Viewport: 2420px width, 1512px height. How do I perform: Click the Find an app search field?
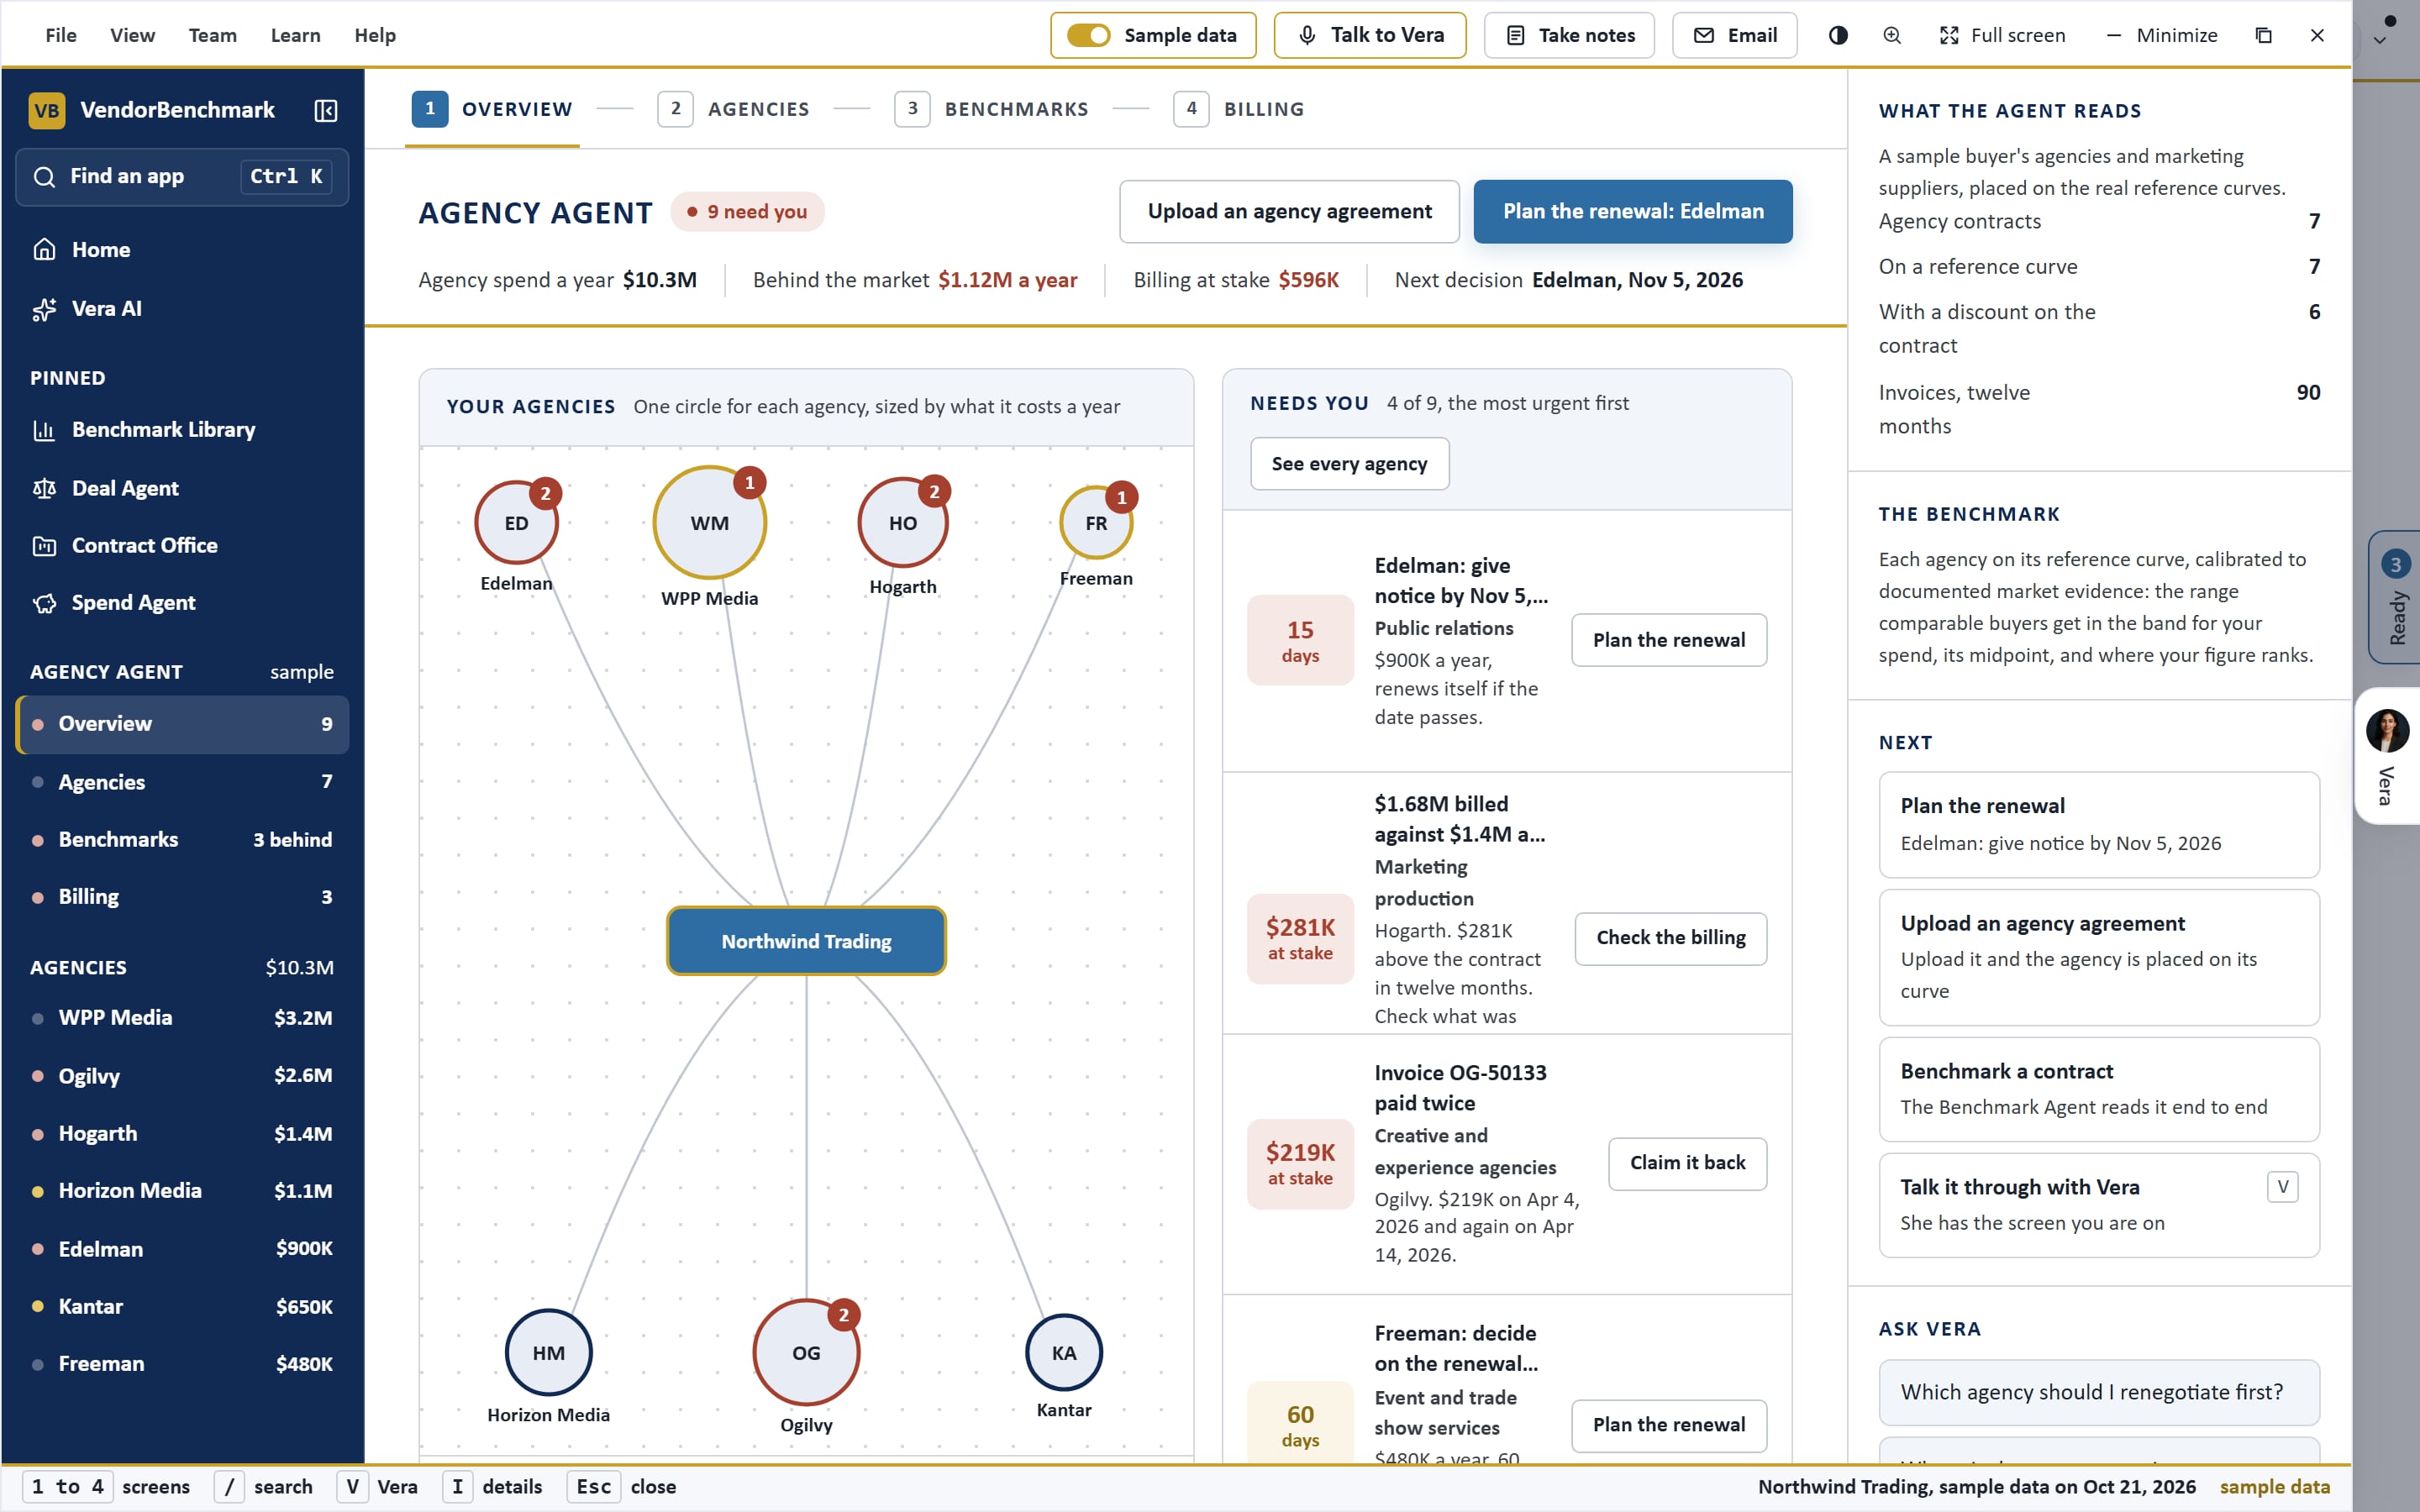coord(182,177)
